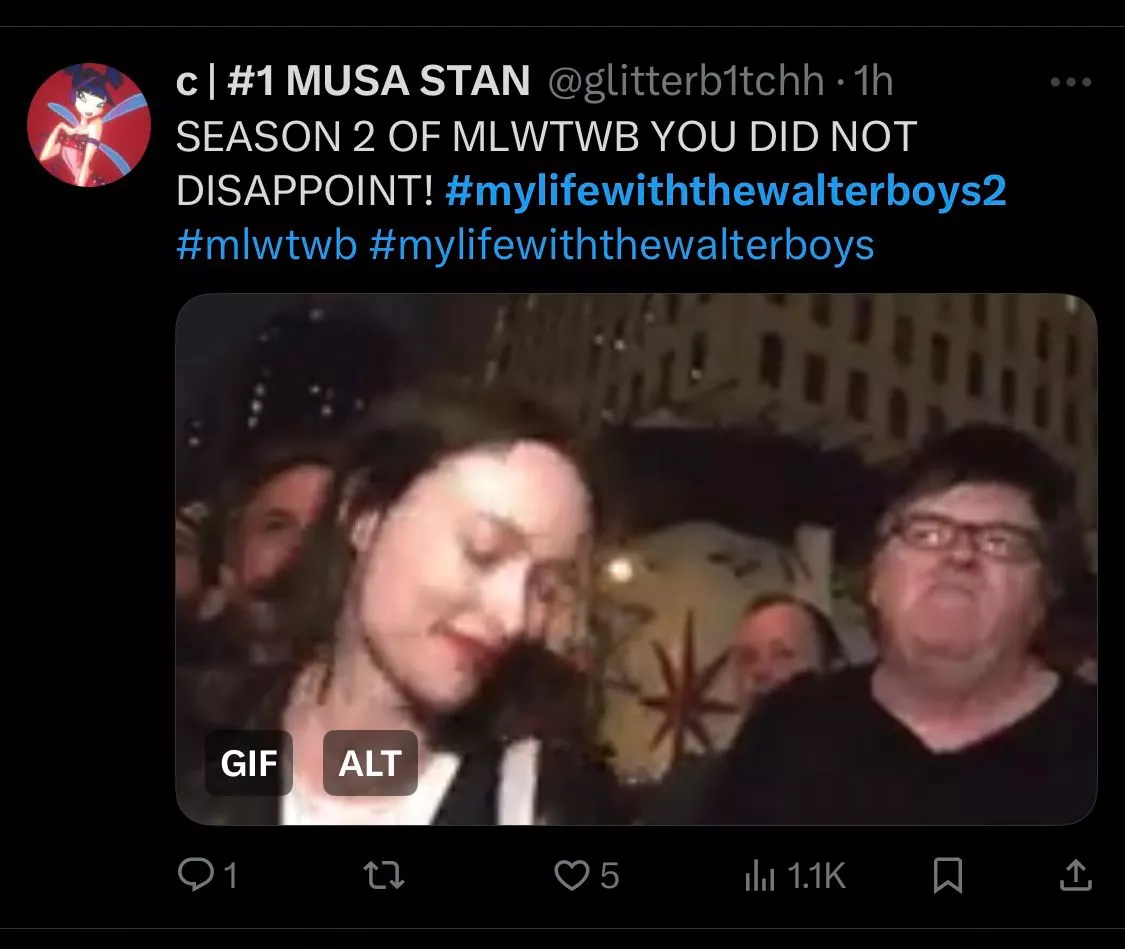Show the ALT image description
Viewport: 1125px width, 949px height.
(x=370, y=763)
